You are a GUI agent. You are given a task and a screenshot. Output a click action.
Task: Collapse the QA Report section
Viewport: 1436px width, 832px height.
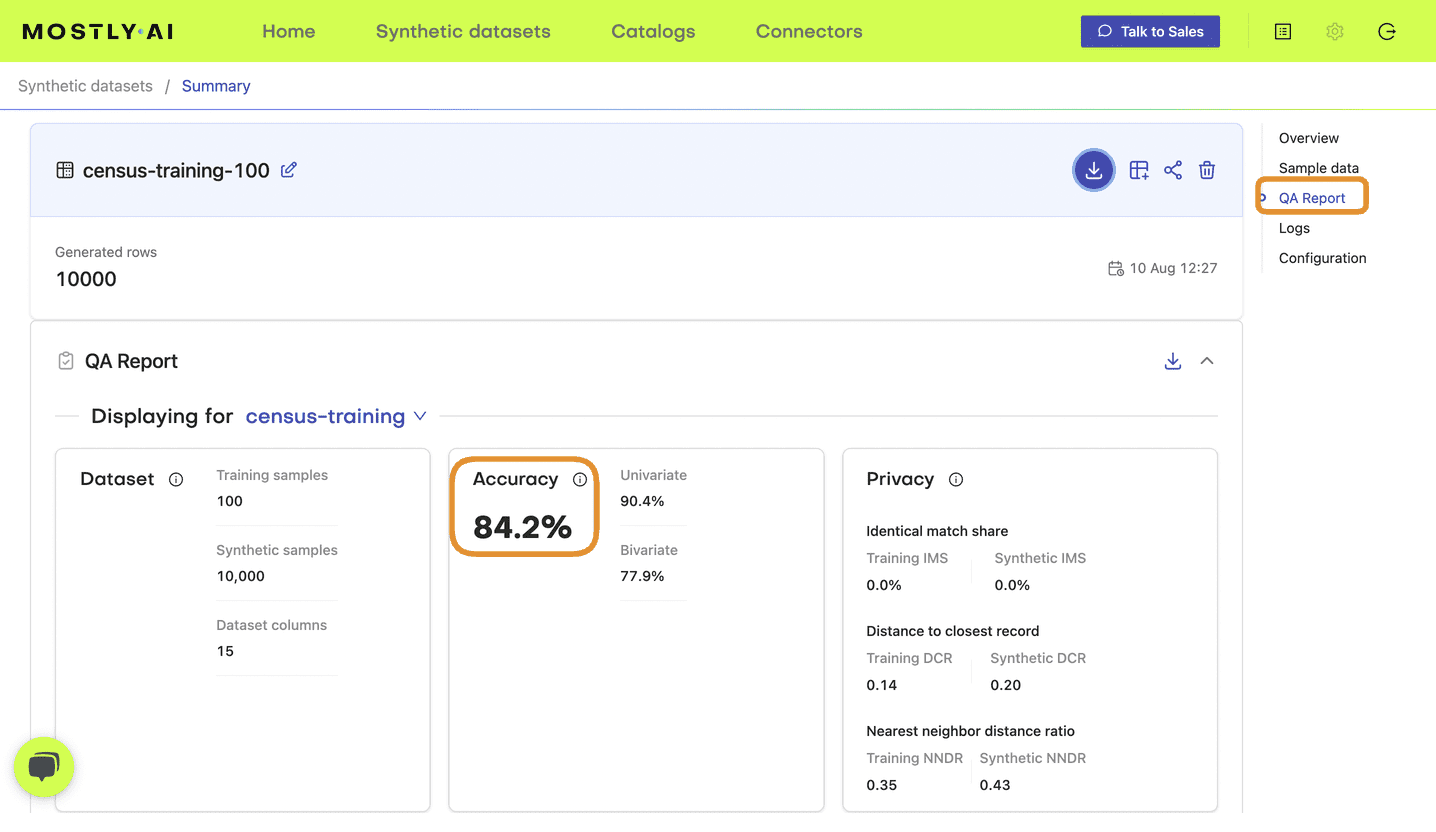coord(1207,361)
